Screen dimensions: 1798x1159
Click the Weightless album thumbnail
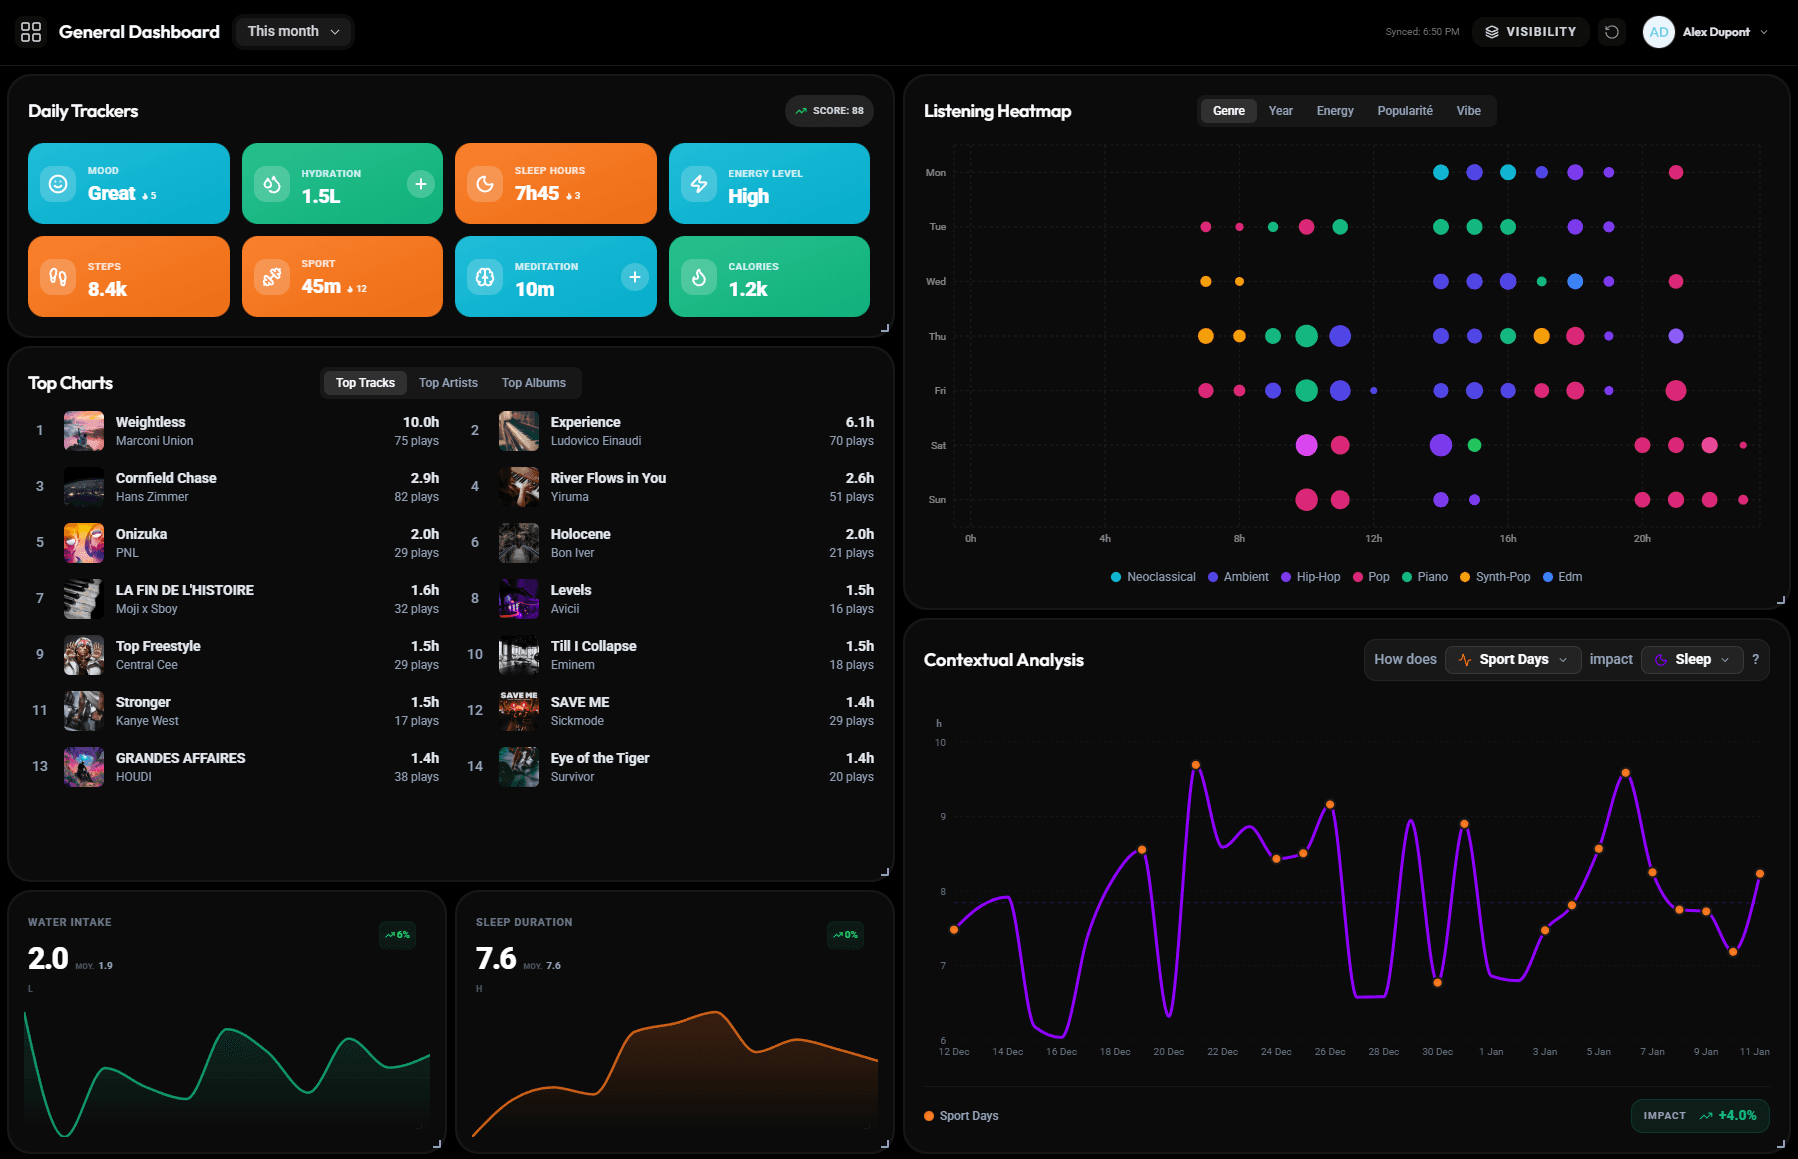pos(83,430)
